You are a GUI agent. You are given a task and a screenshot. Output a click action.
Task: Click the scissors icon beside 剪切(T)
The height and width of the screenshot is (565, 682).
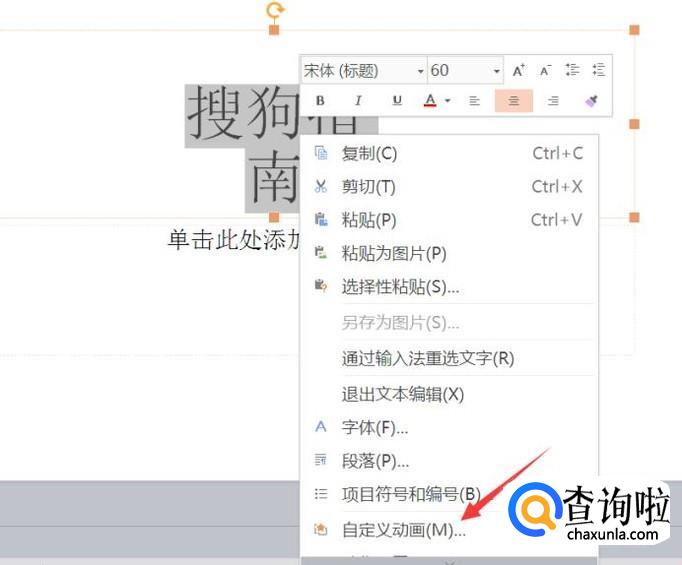pyautogui.click(x=321, y=187)
